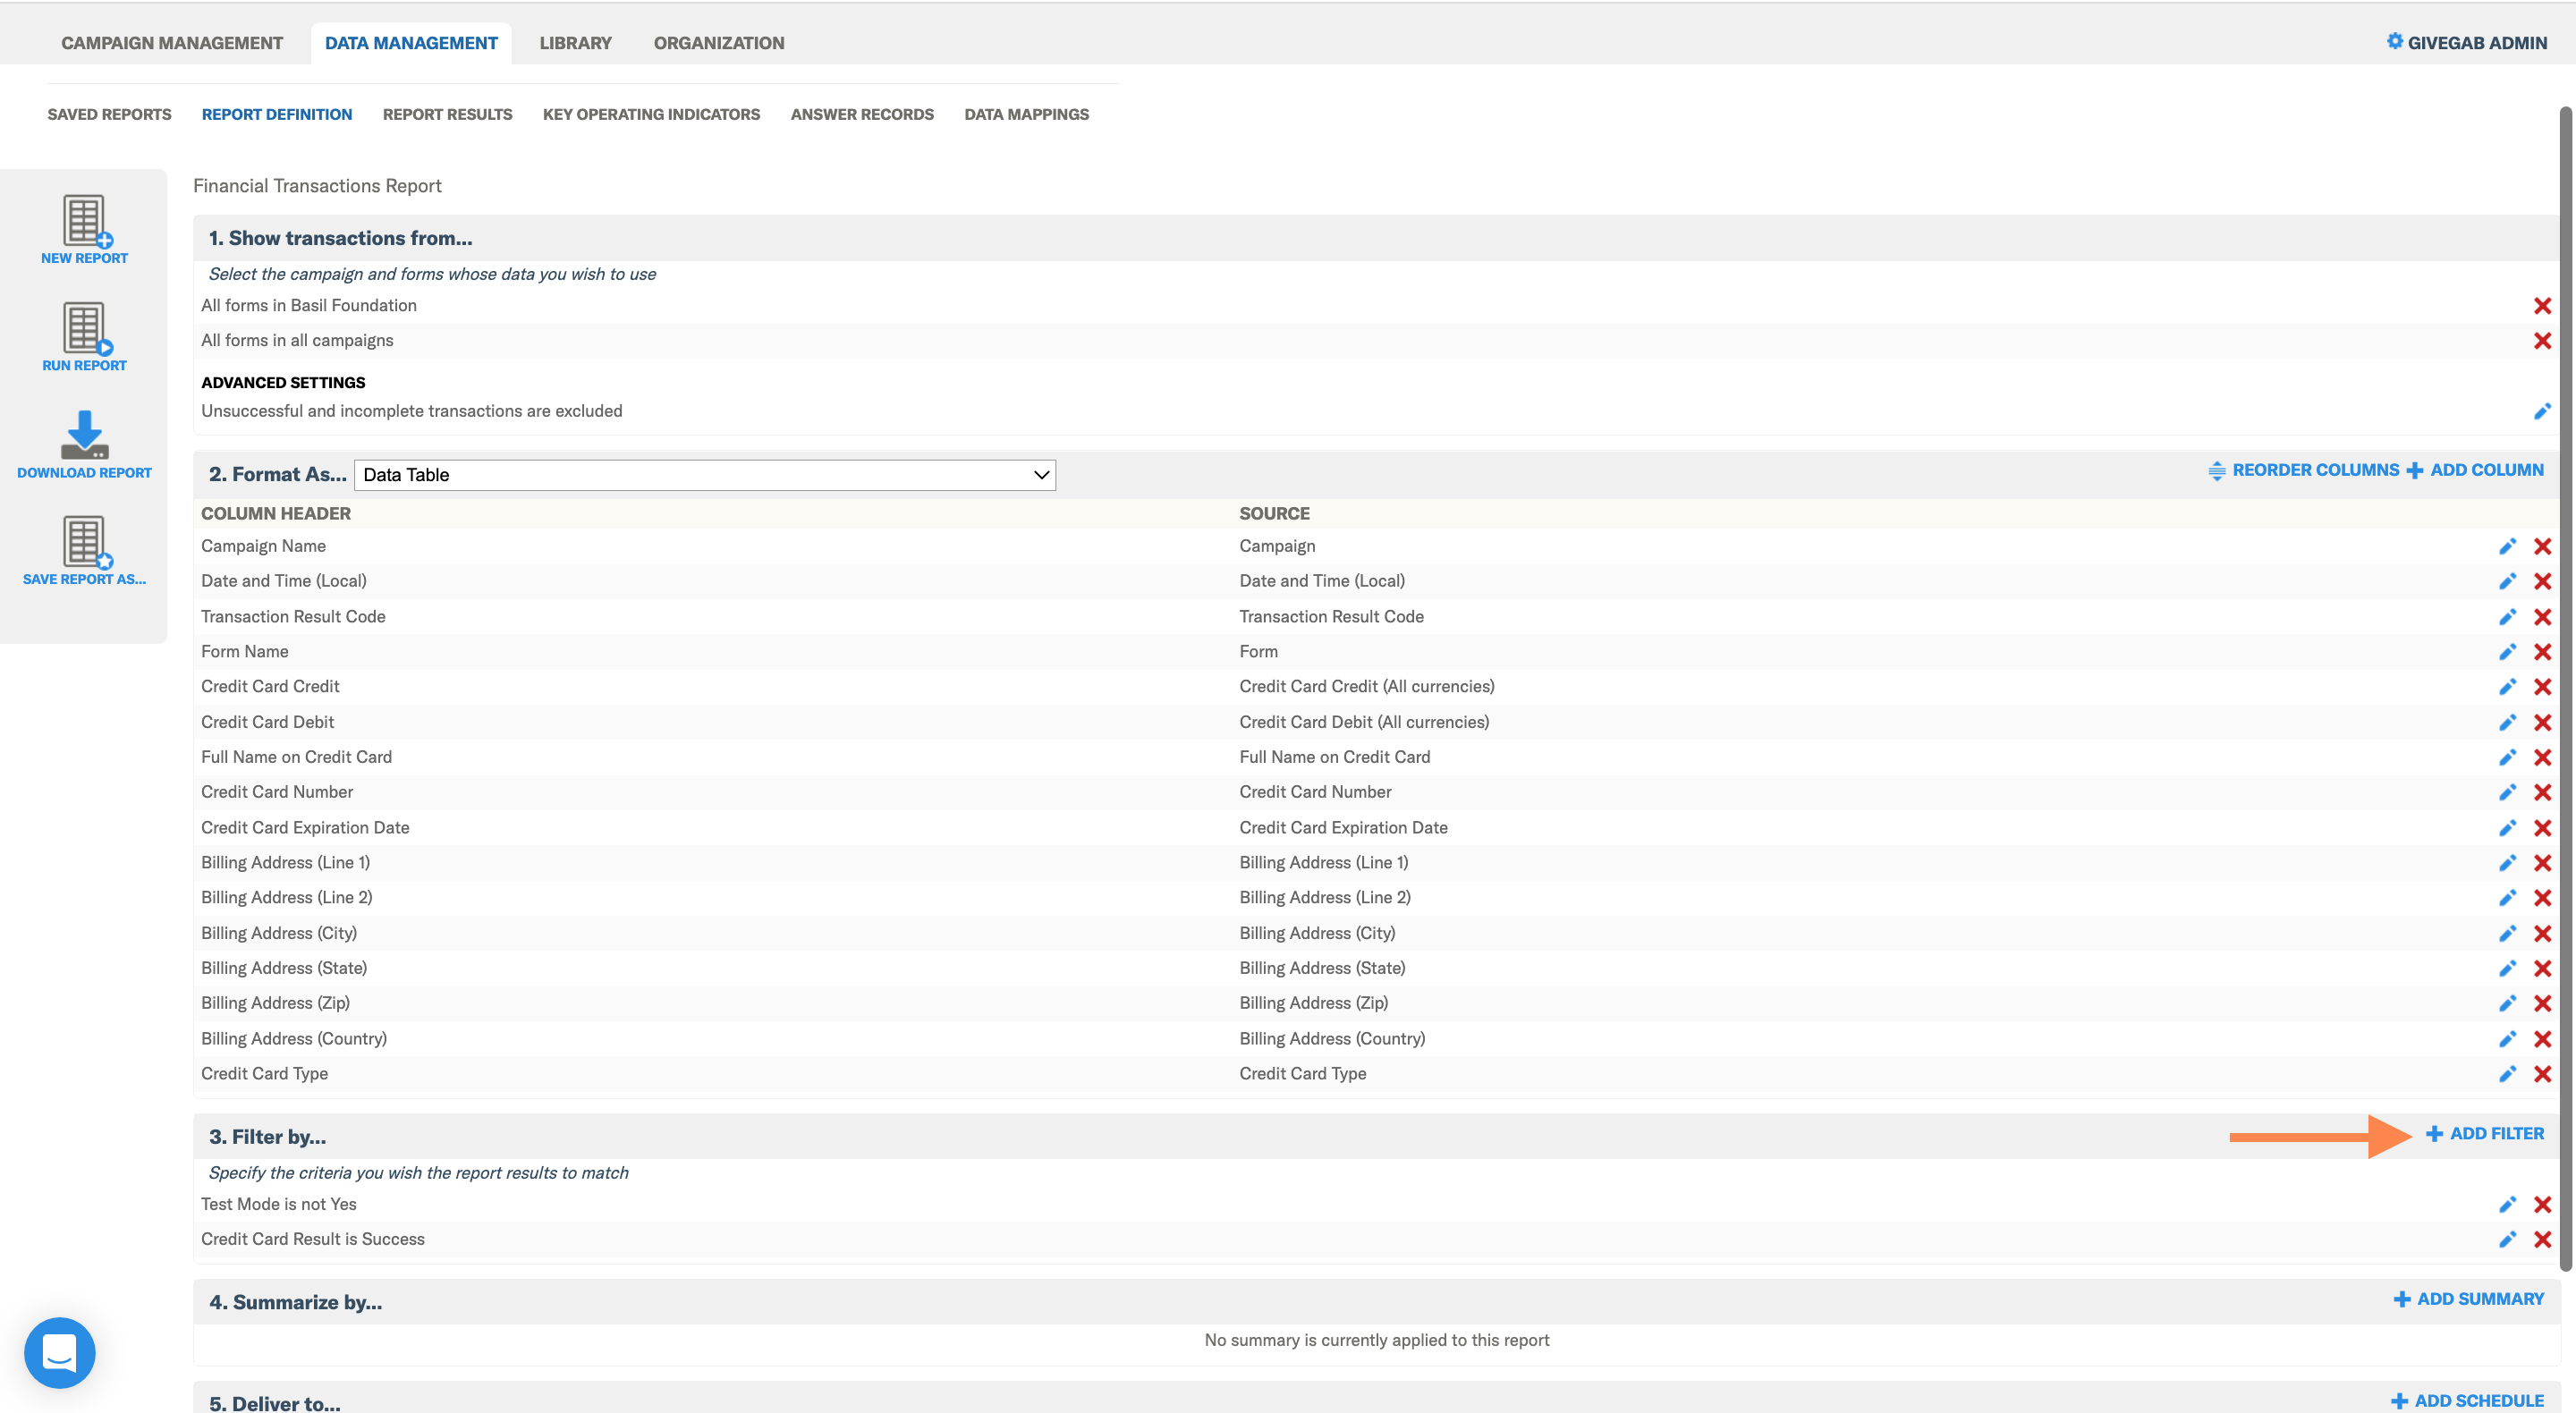Add a summary to the report
The height and width of the screenshot is (1413, 2576).
[2469, 1299]
